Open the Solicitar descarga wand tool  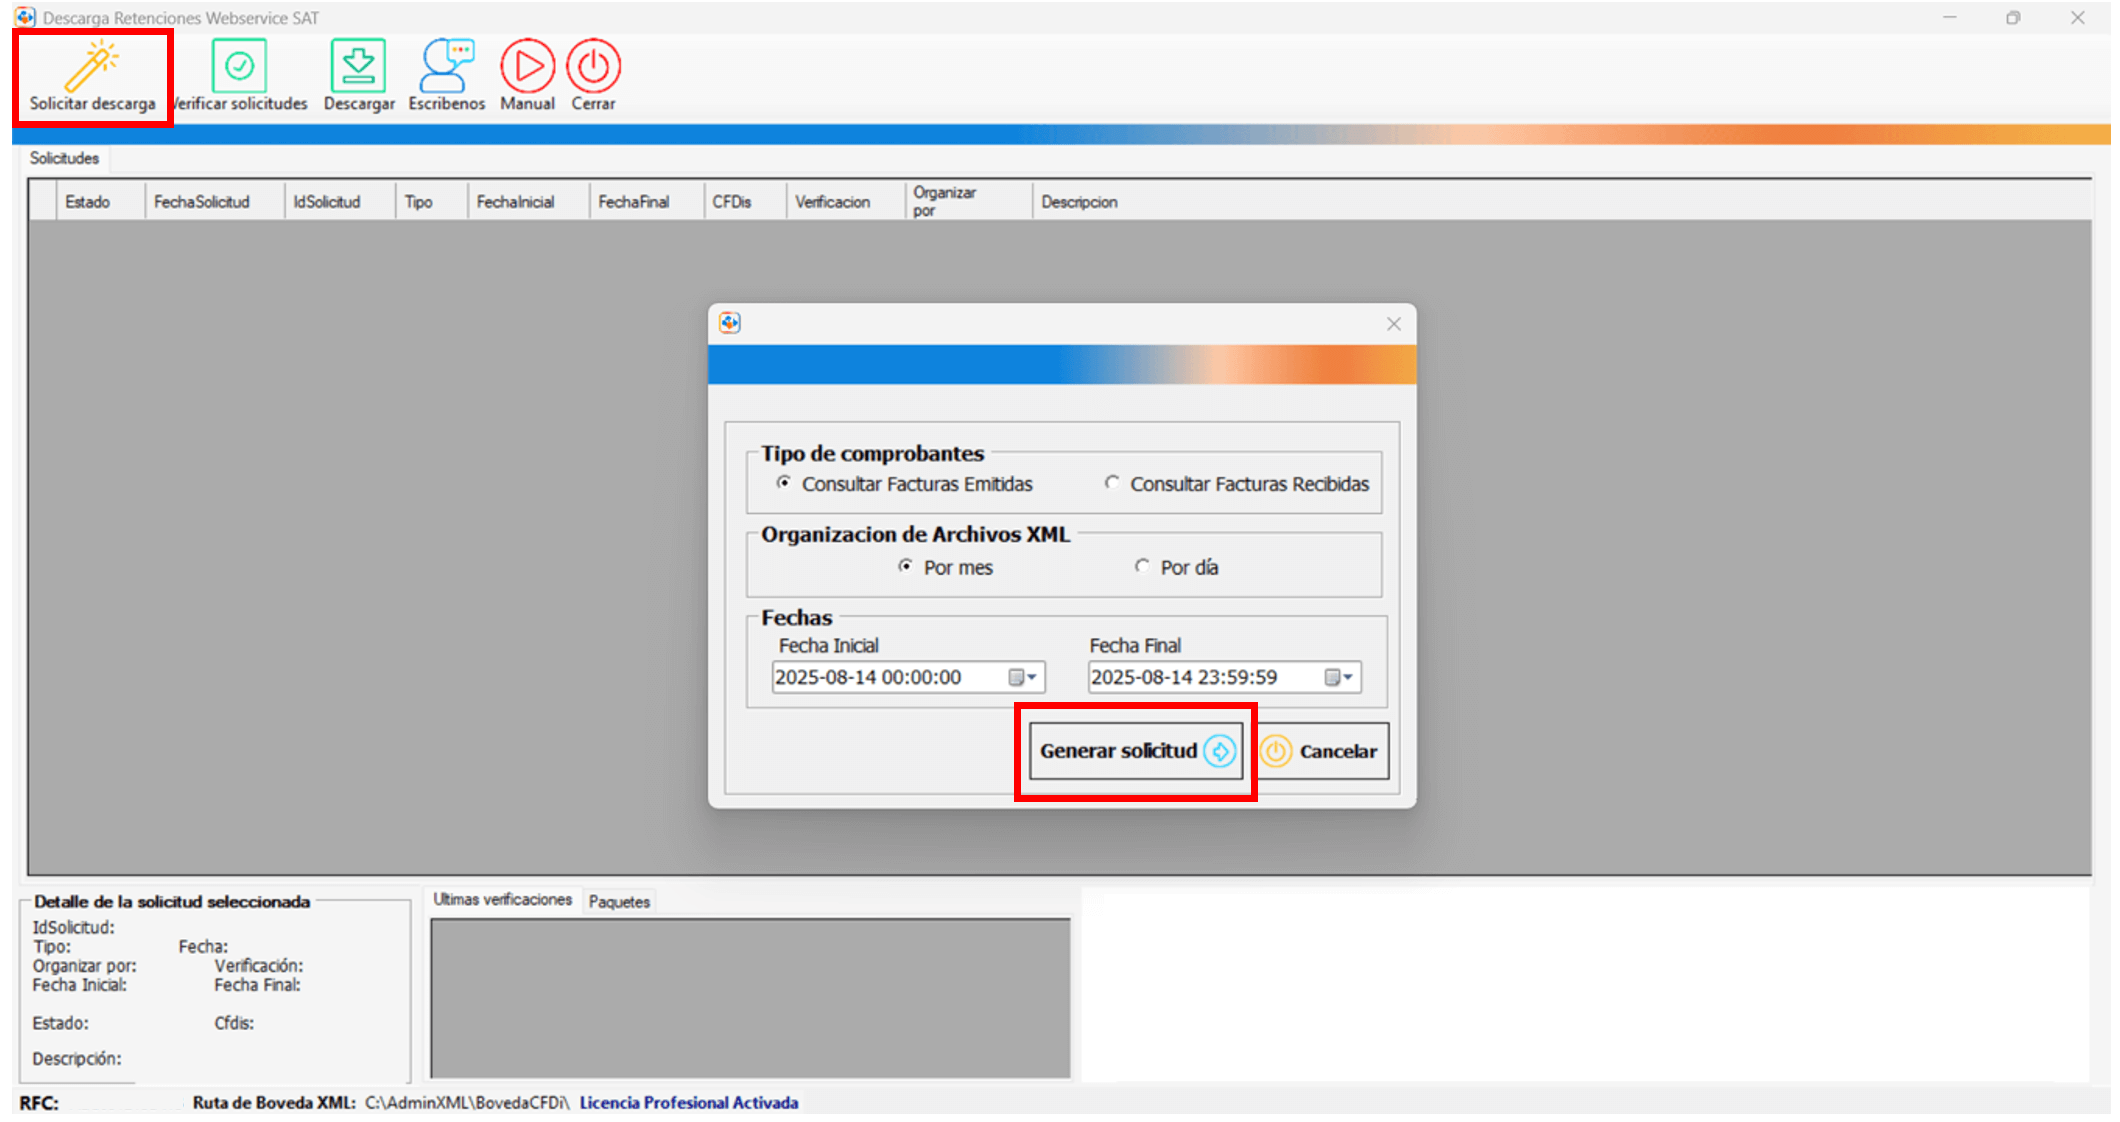[92, 77]
